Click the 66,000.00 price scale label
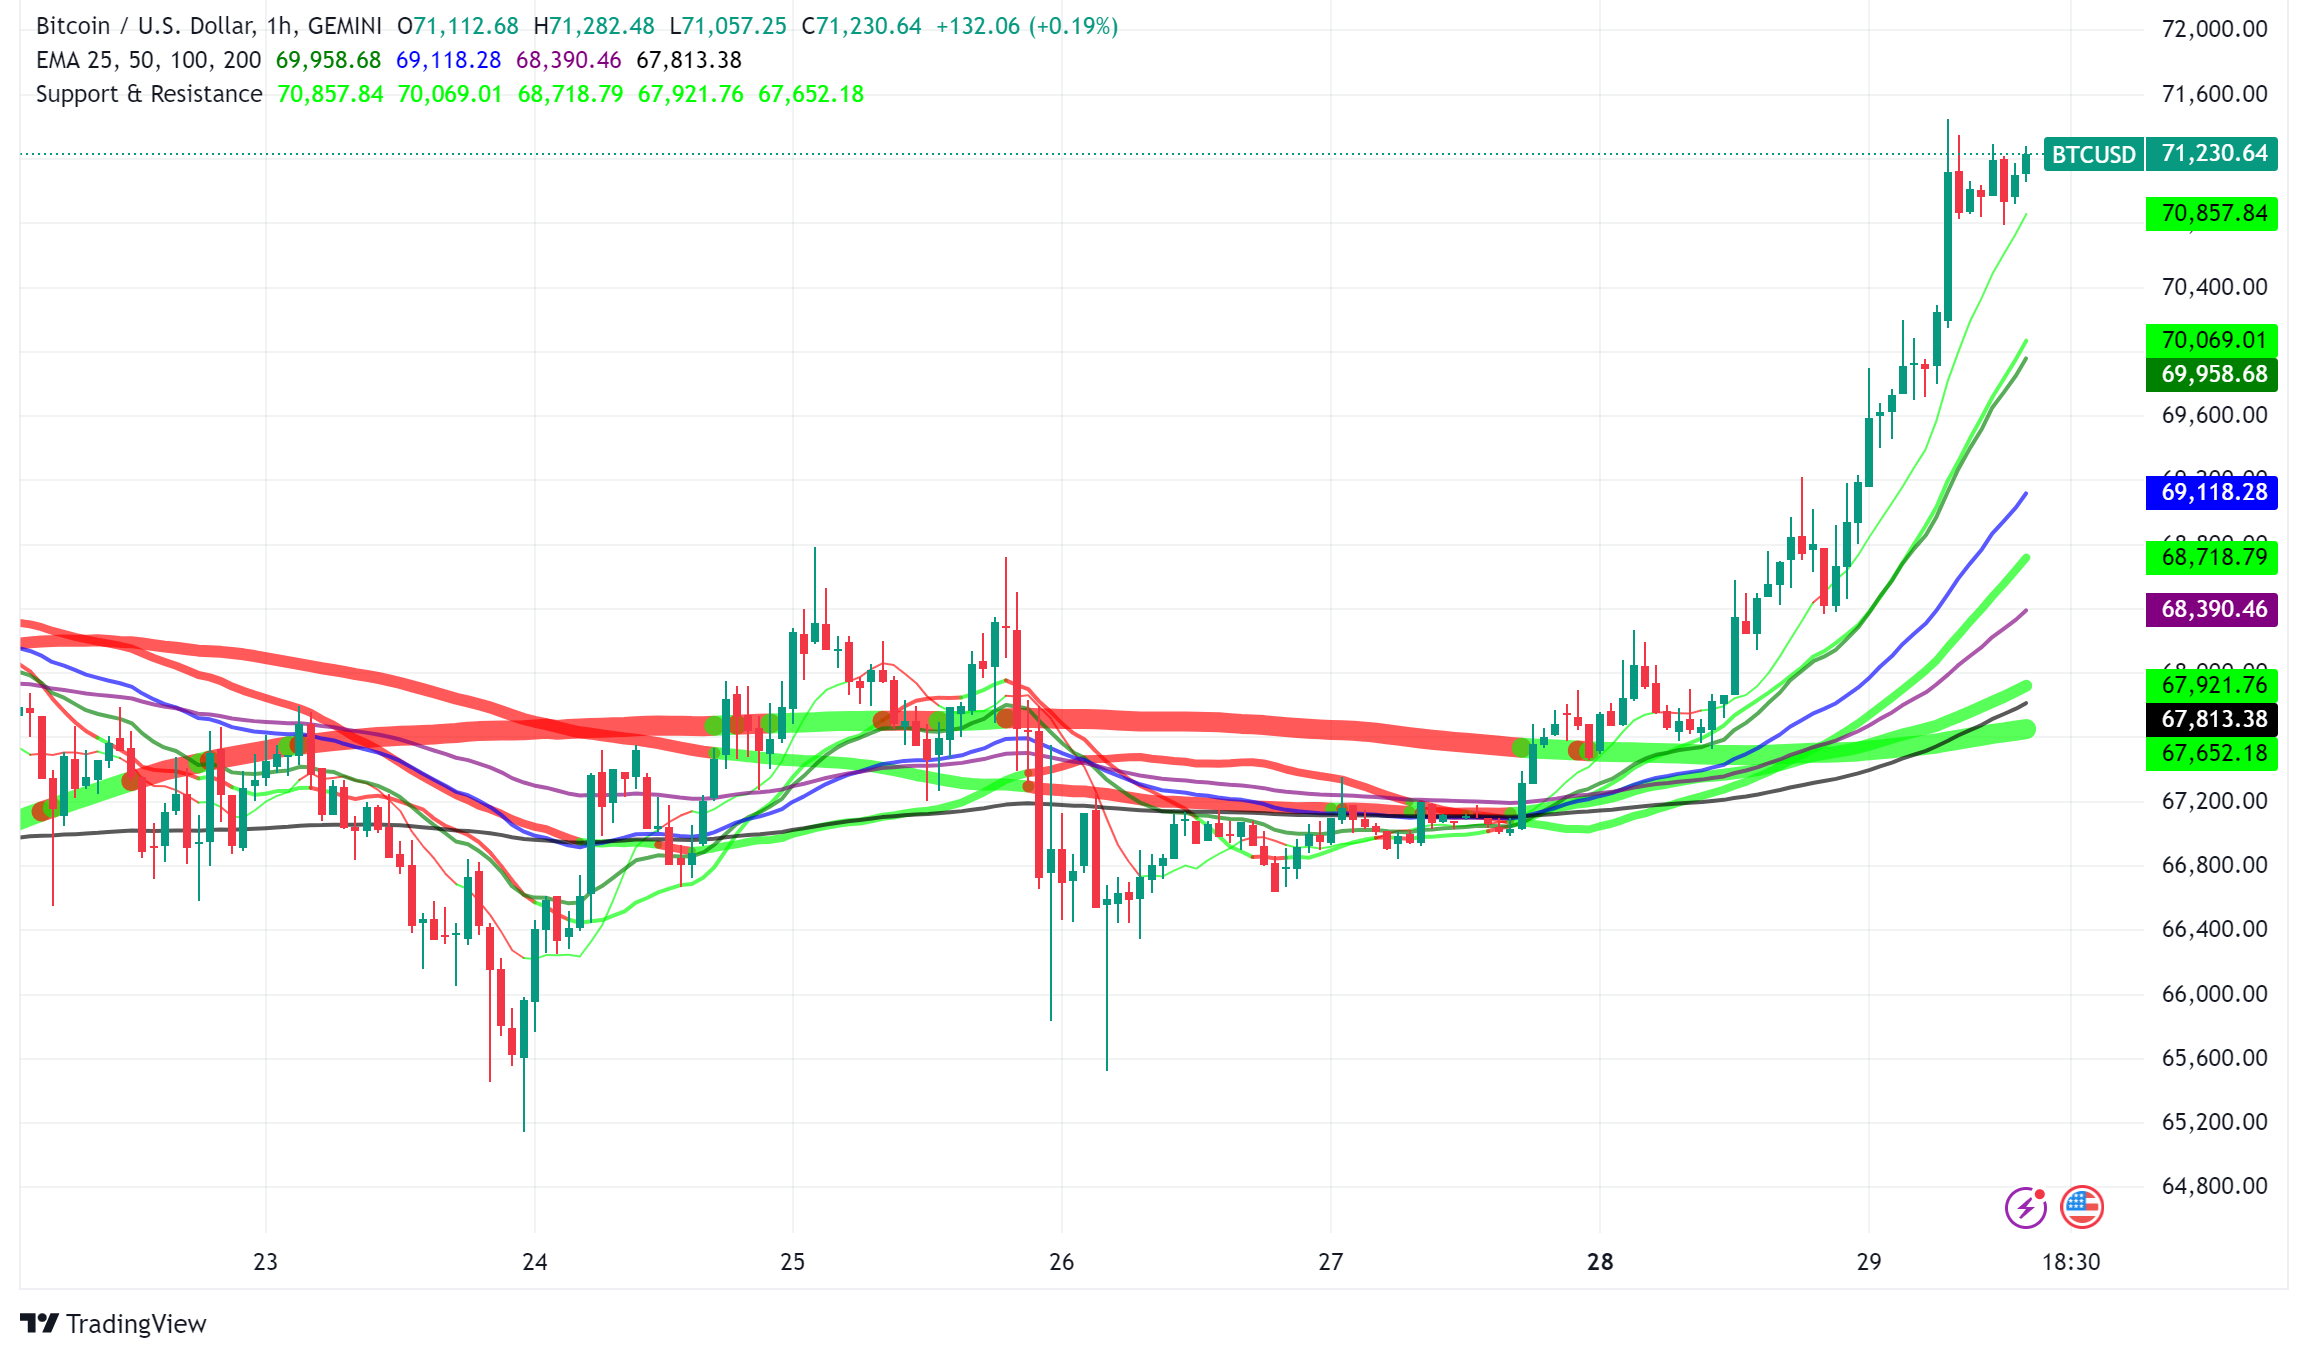 2215,994
